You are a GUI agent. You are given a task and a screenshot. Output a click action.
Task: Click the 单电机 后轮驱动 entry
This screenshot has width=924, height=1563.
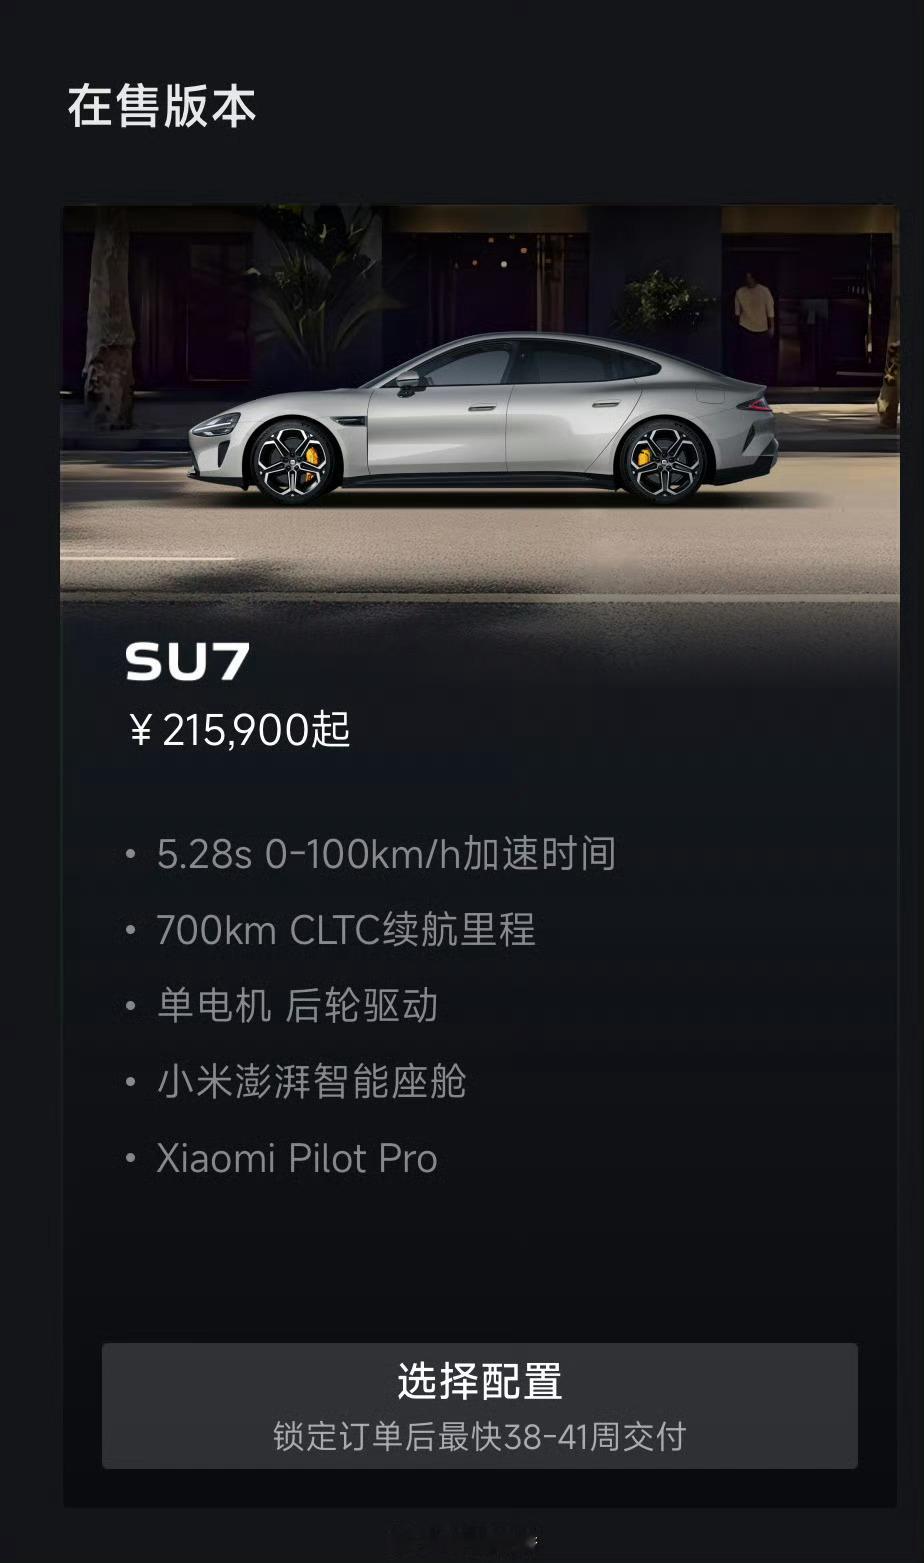click(x=297, y=1006)
